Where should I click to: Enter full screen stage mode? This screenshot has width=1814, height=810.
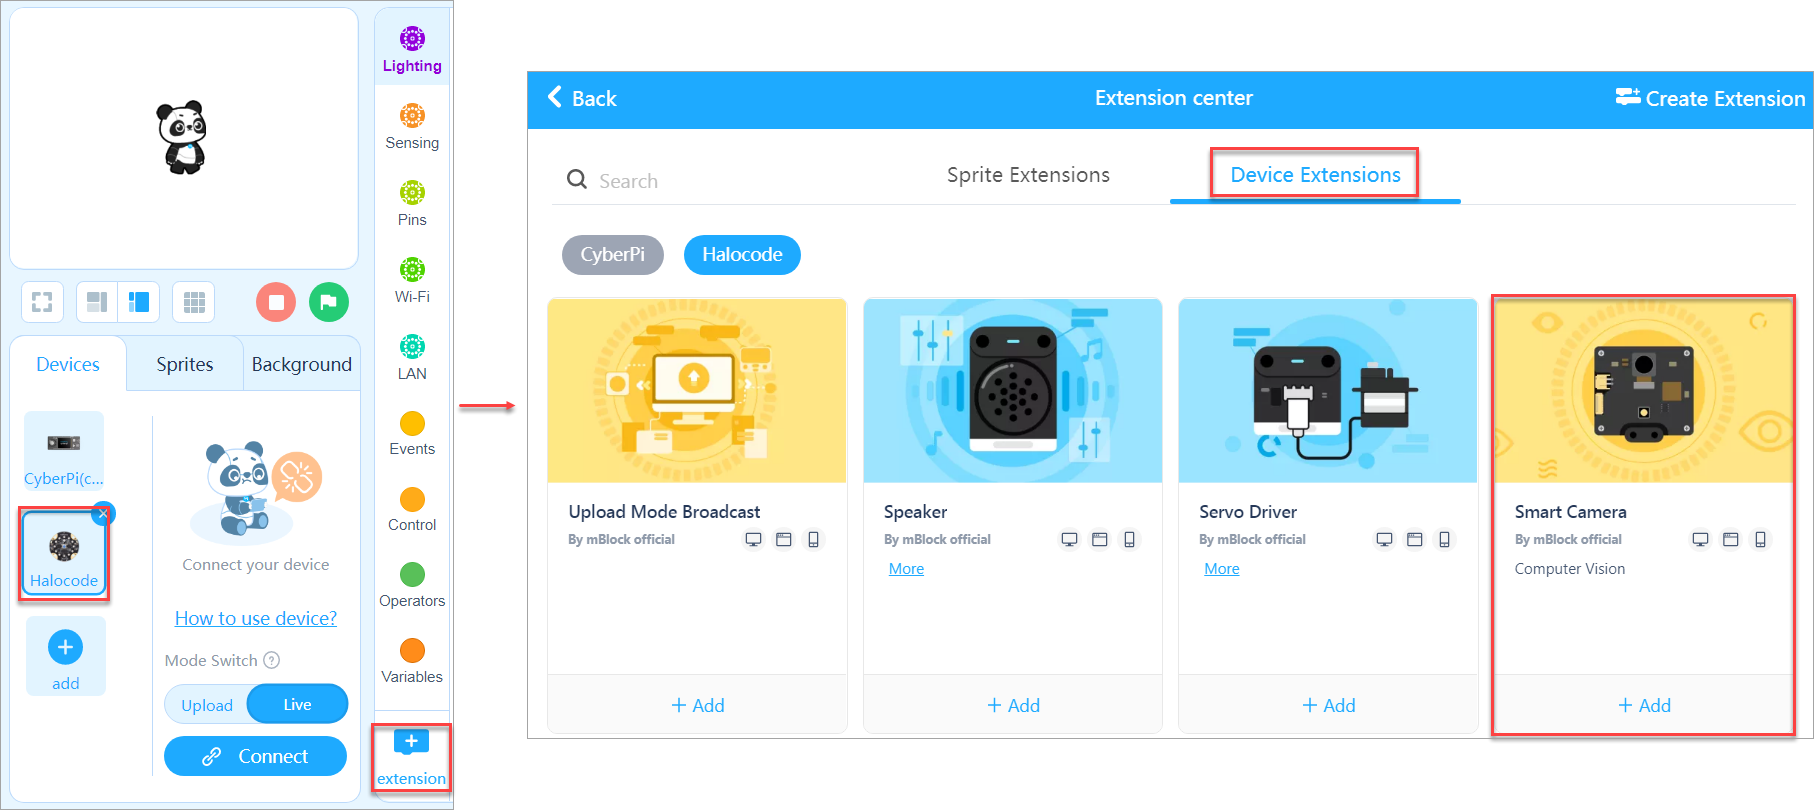42,302
